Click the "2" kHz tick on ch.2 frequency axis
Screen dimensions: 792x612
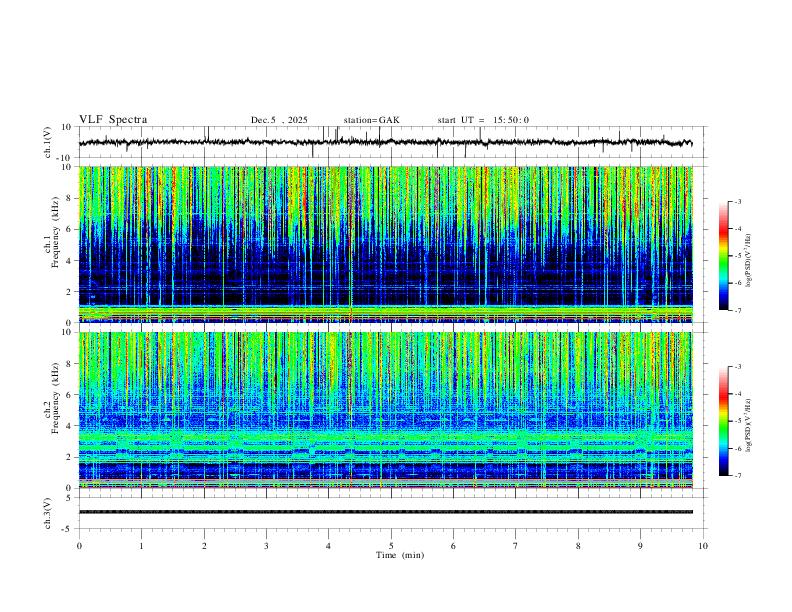69,457
